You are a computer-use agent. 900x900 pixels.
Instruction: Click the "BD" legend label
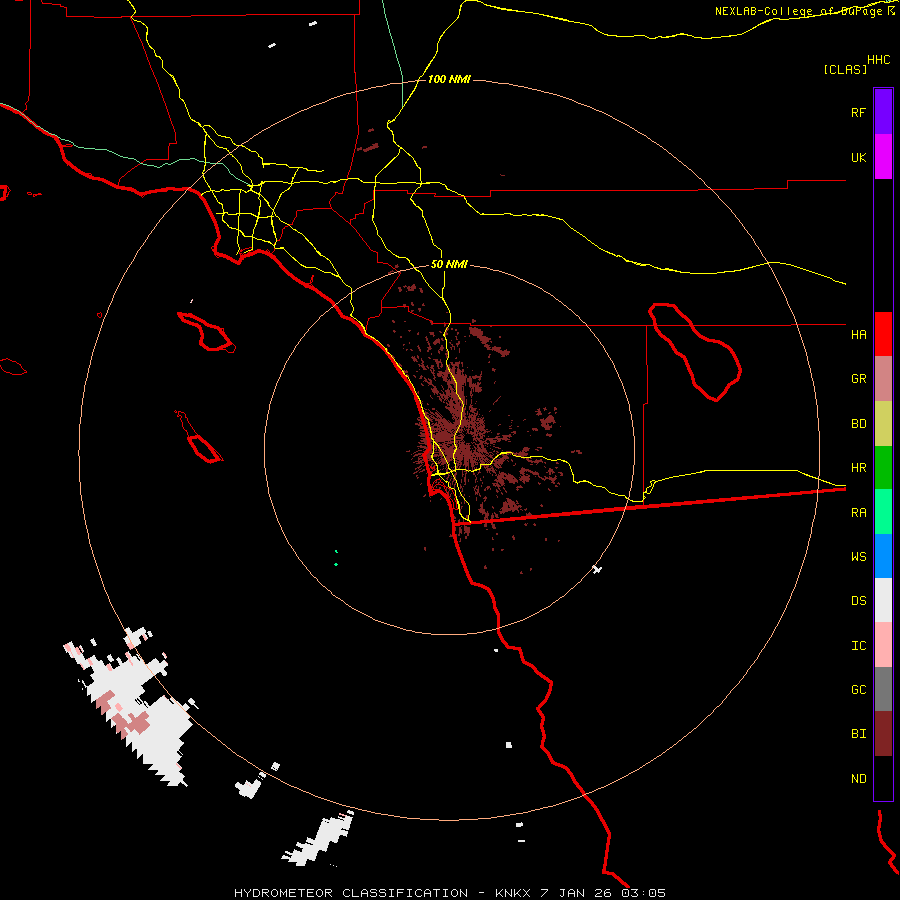pyautogui.click(x=858, y=424)
